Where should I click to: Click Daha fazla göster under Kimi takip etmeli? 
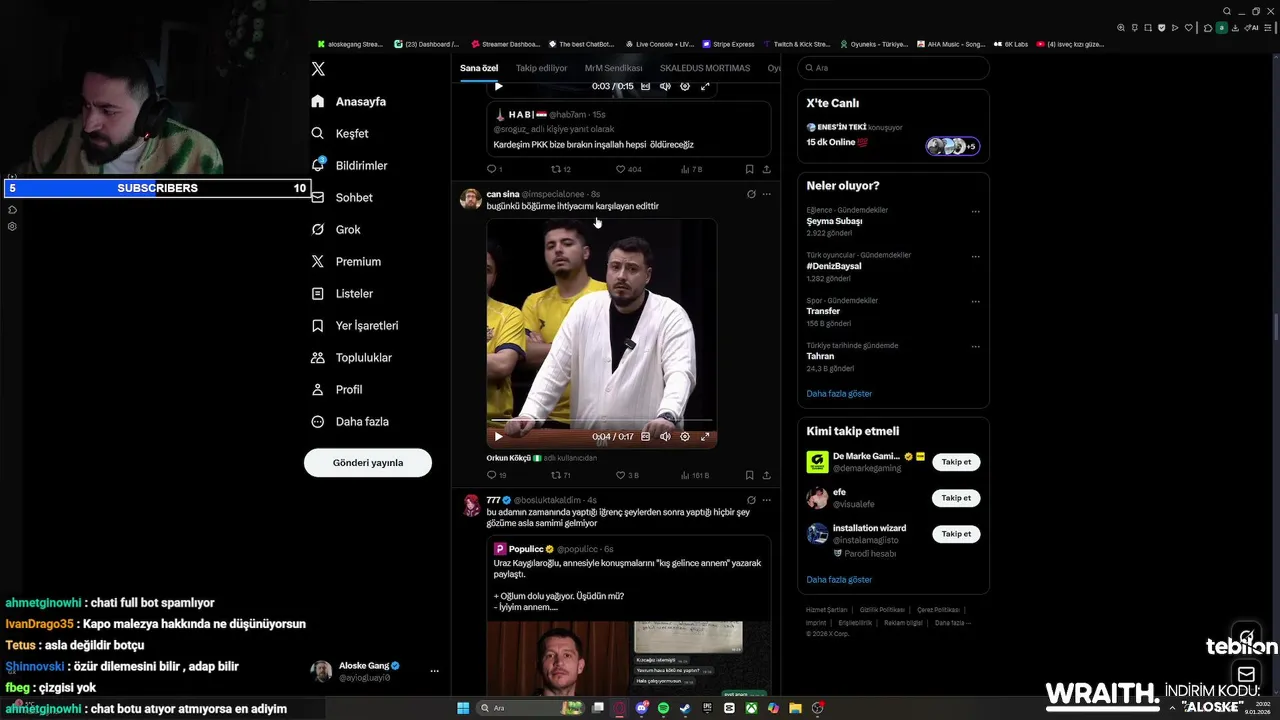pos(839,579)
